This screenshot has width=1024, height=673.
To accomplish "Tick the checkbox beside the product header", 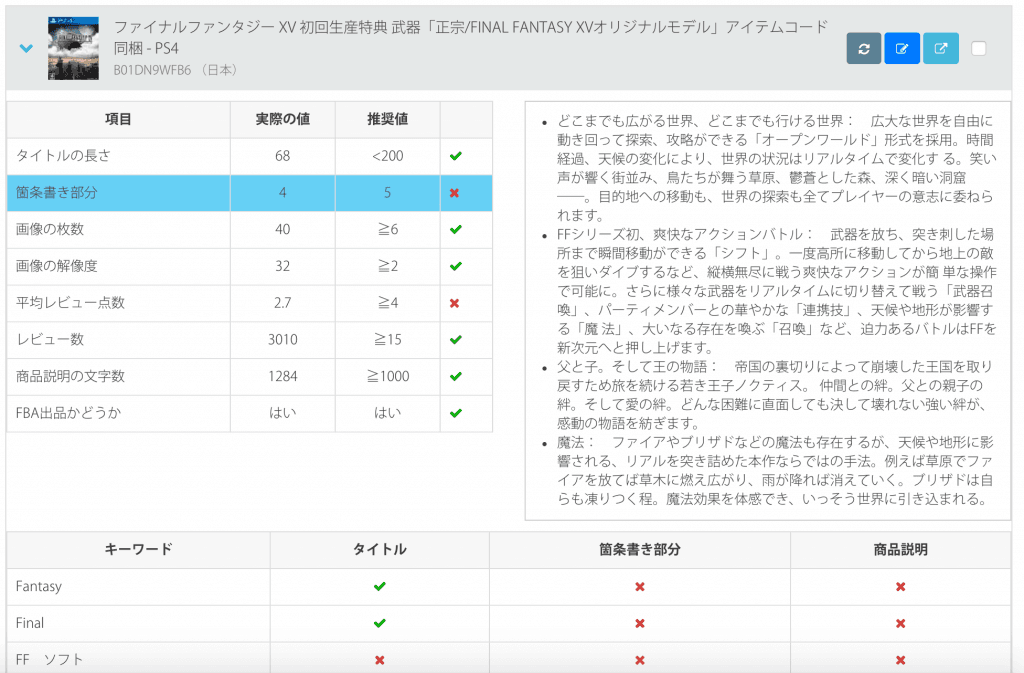I will pos(978,48).
